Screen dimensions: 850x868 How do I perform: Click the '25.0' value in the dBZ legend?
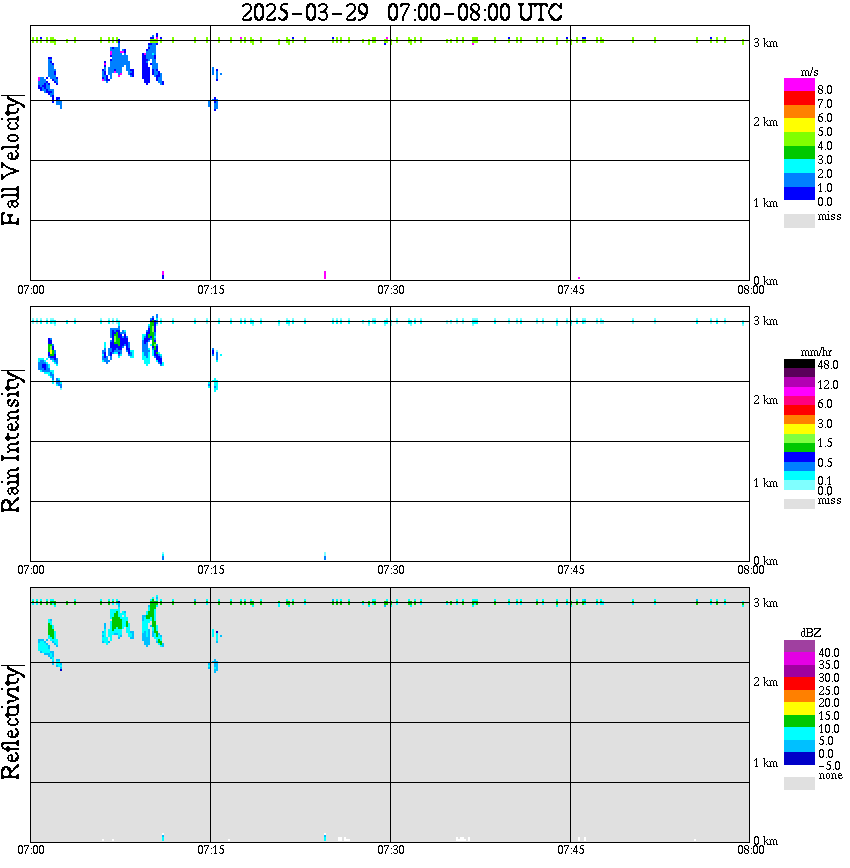[829, 690]
